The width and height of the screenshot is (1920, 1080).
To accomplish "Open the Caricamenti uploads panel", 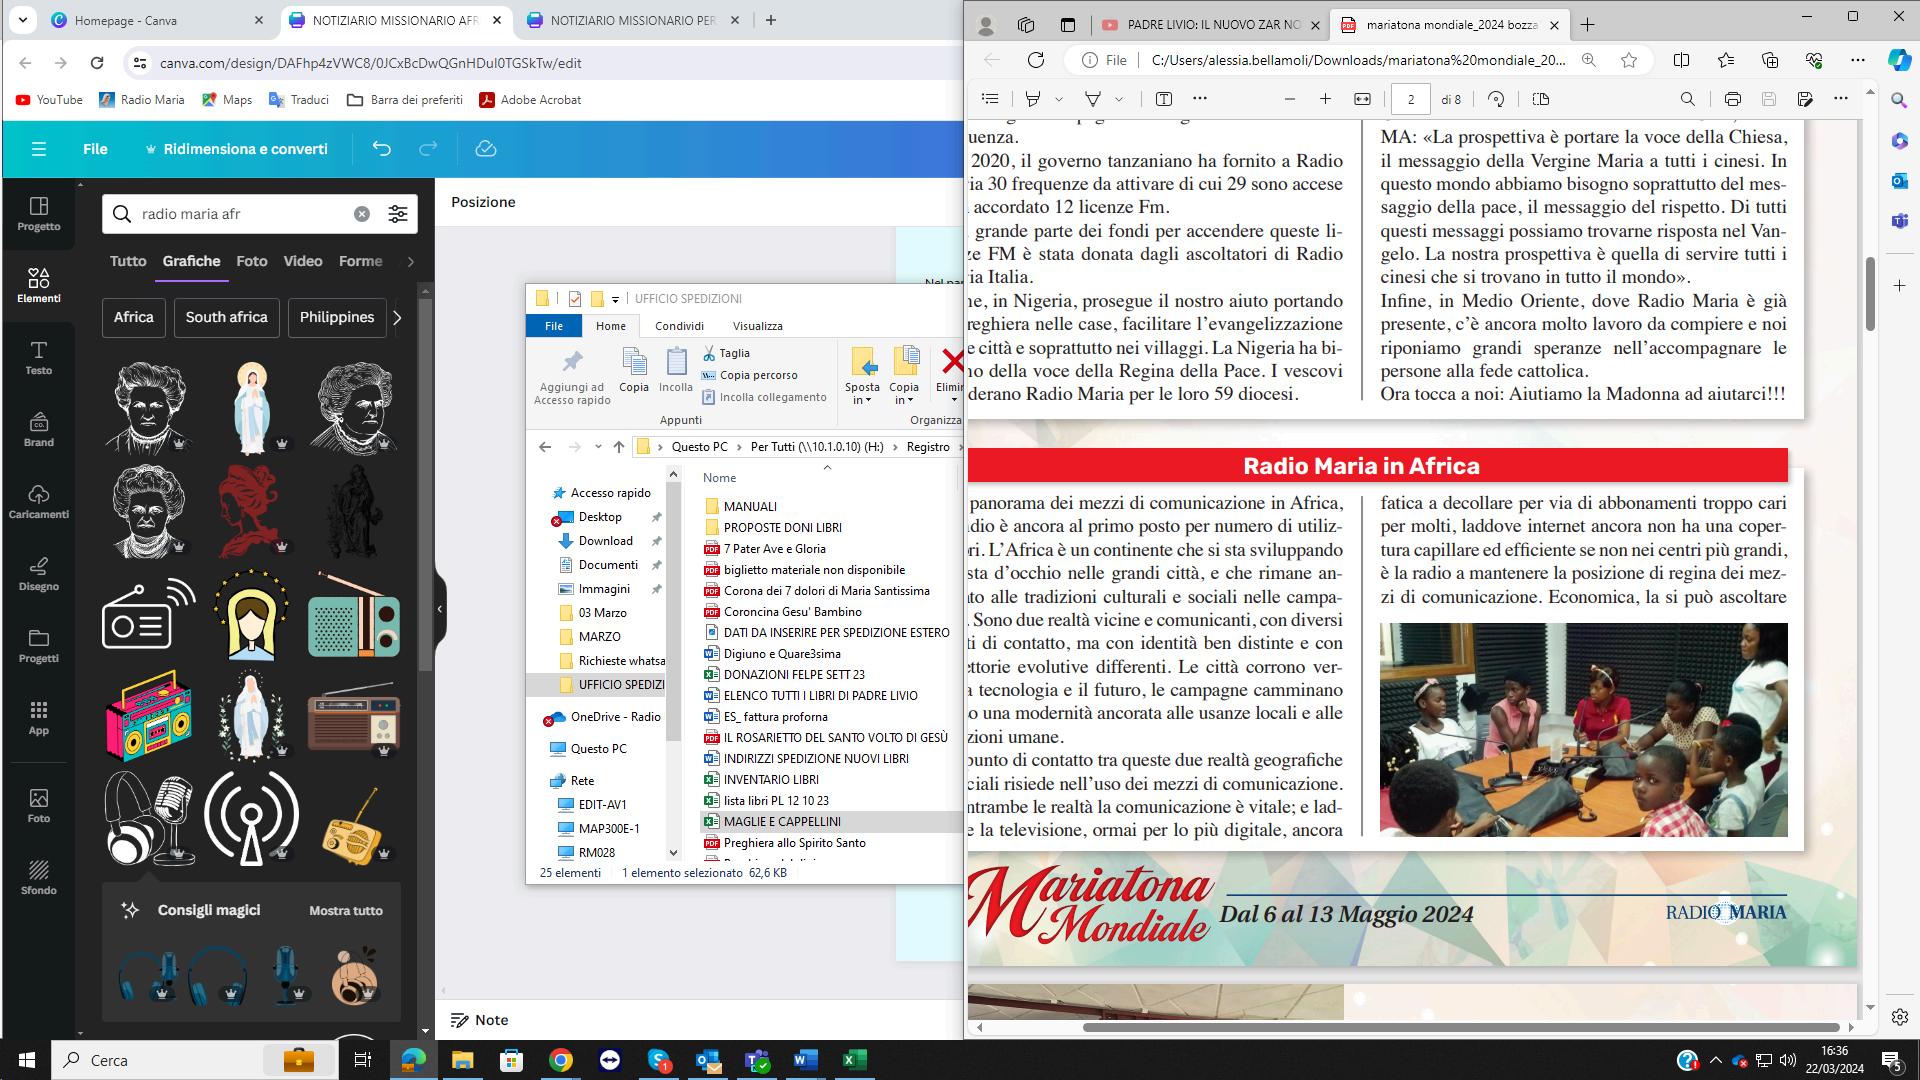I will pyautogui.click(x=38, y=501).
